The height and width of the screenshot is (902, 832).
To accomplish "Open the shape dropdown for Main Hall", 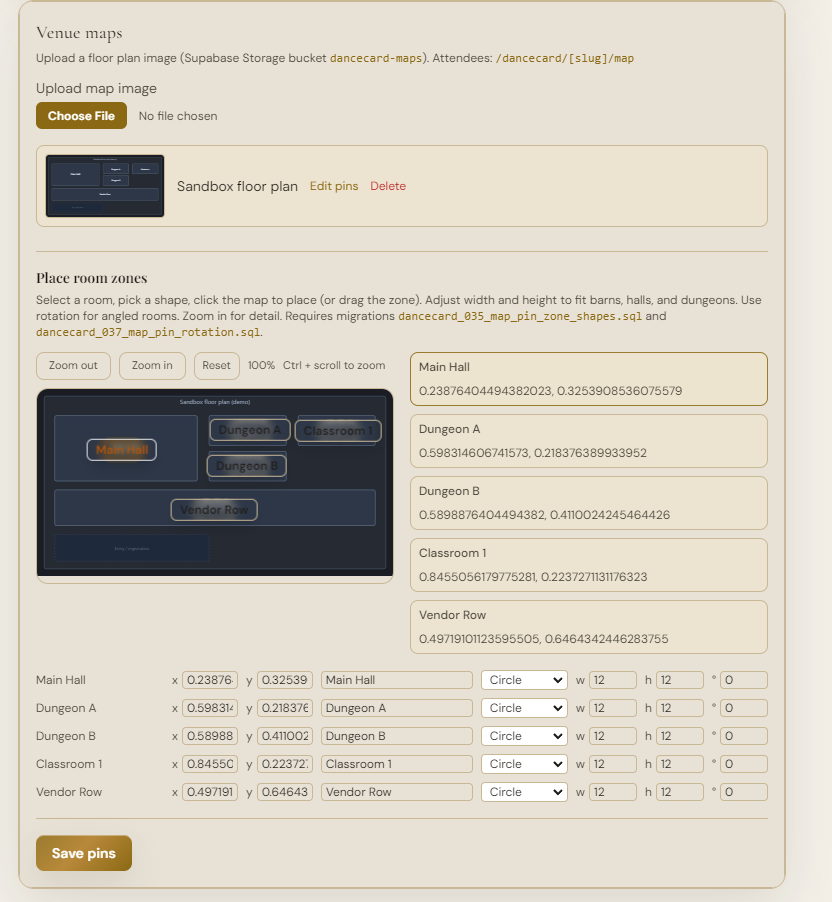I will (x=524, y=680).
